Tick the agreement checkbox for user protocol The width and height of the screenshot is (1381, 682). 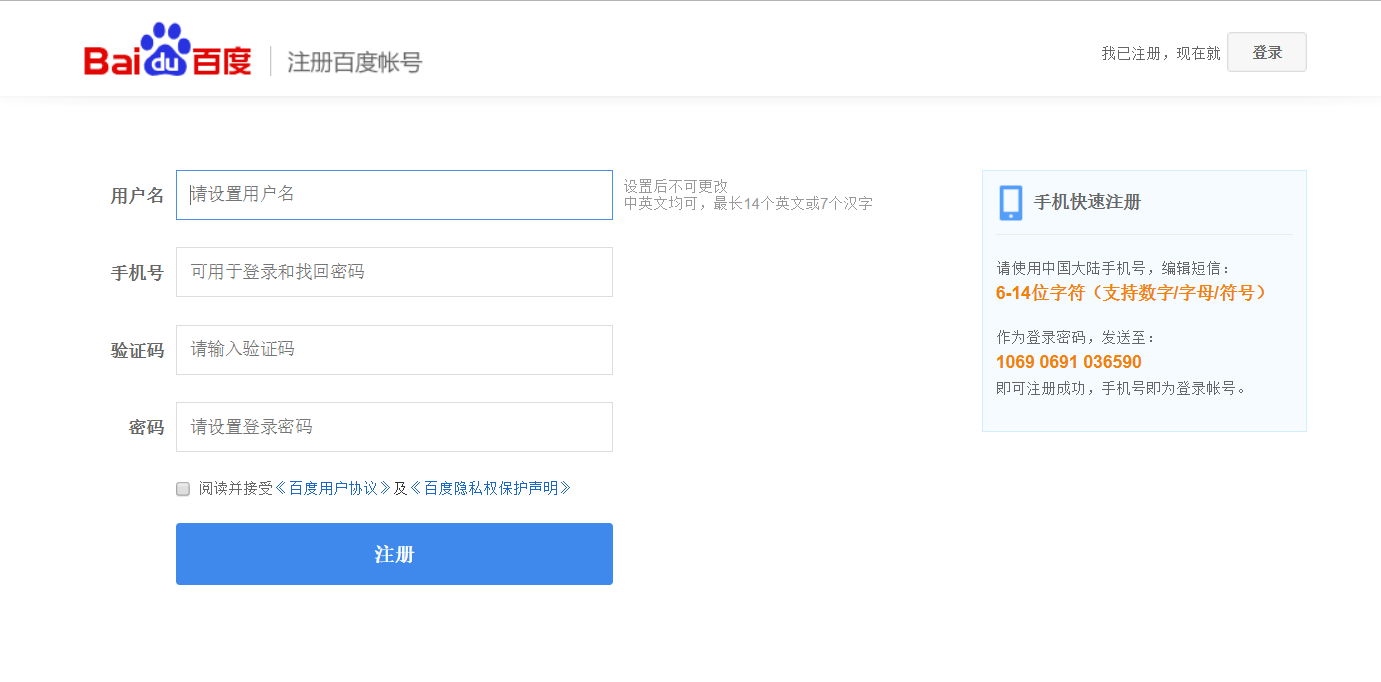click(183, 489)
